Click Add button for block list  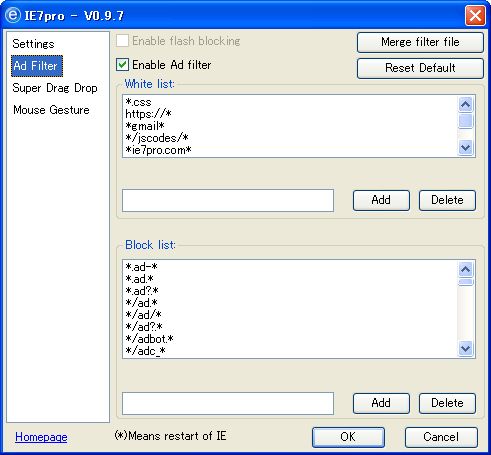(x=381, y=403)
